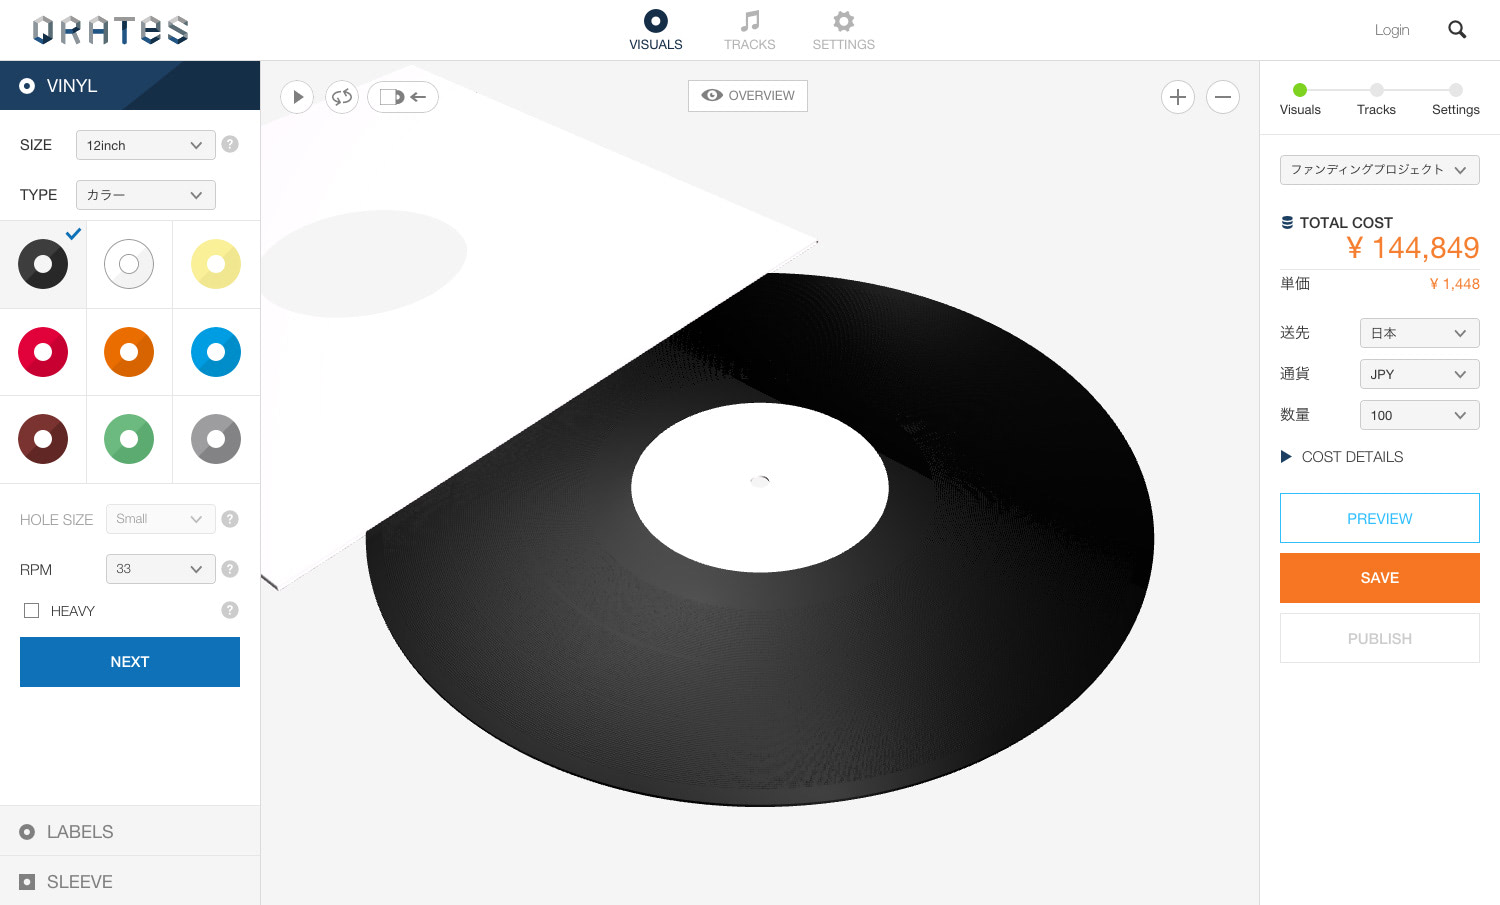Switch to the TRACKS tab
Image resolution: width=1500 pixels, height=905 pixels.
[749, 30]
